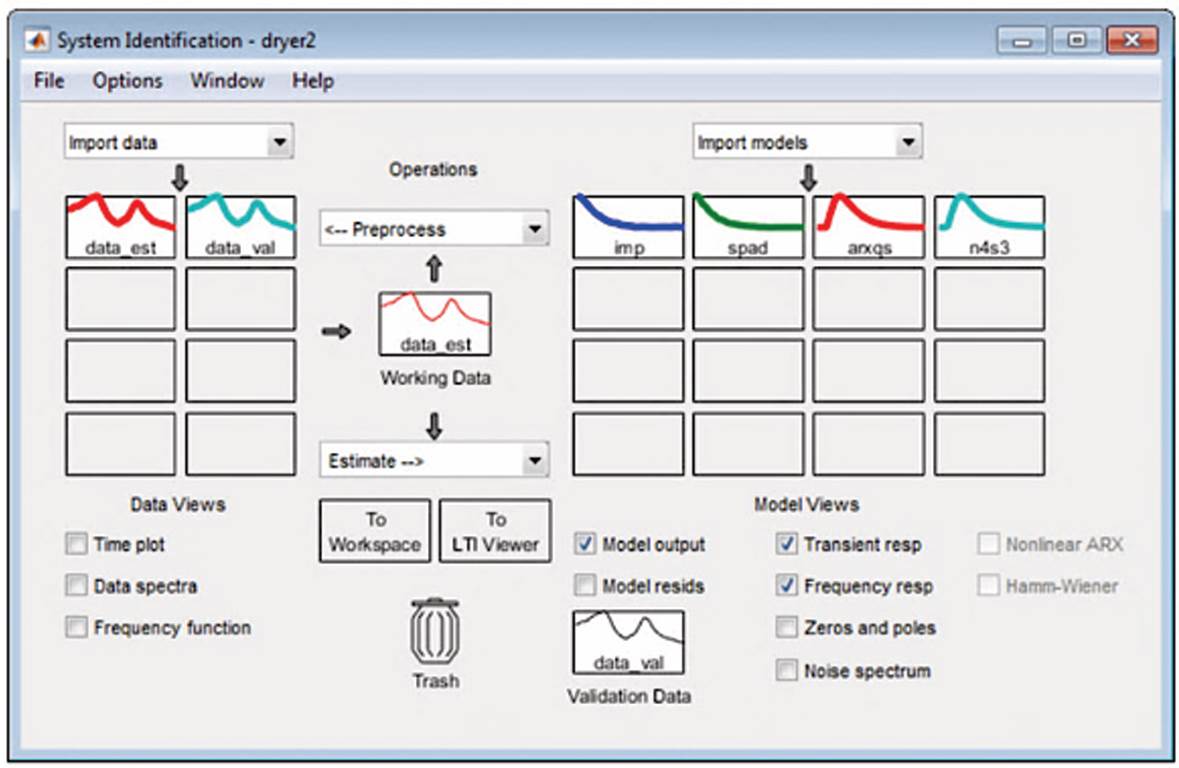Click the To Workspace button
This screenshot has height=768, width=1179.
(x=375, y=532)
